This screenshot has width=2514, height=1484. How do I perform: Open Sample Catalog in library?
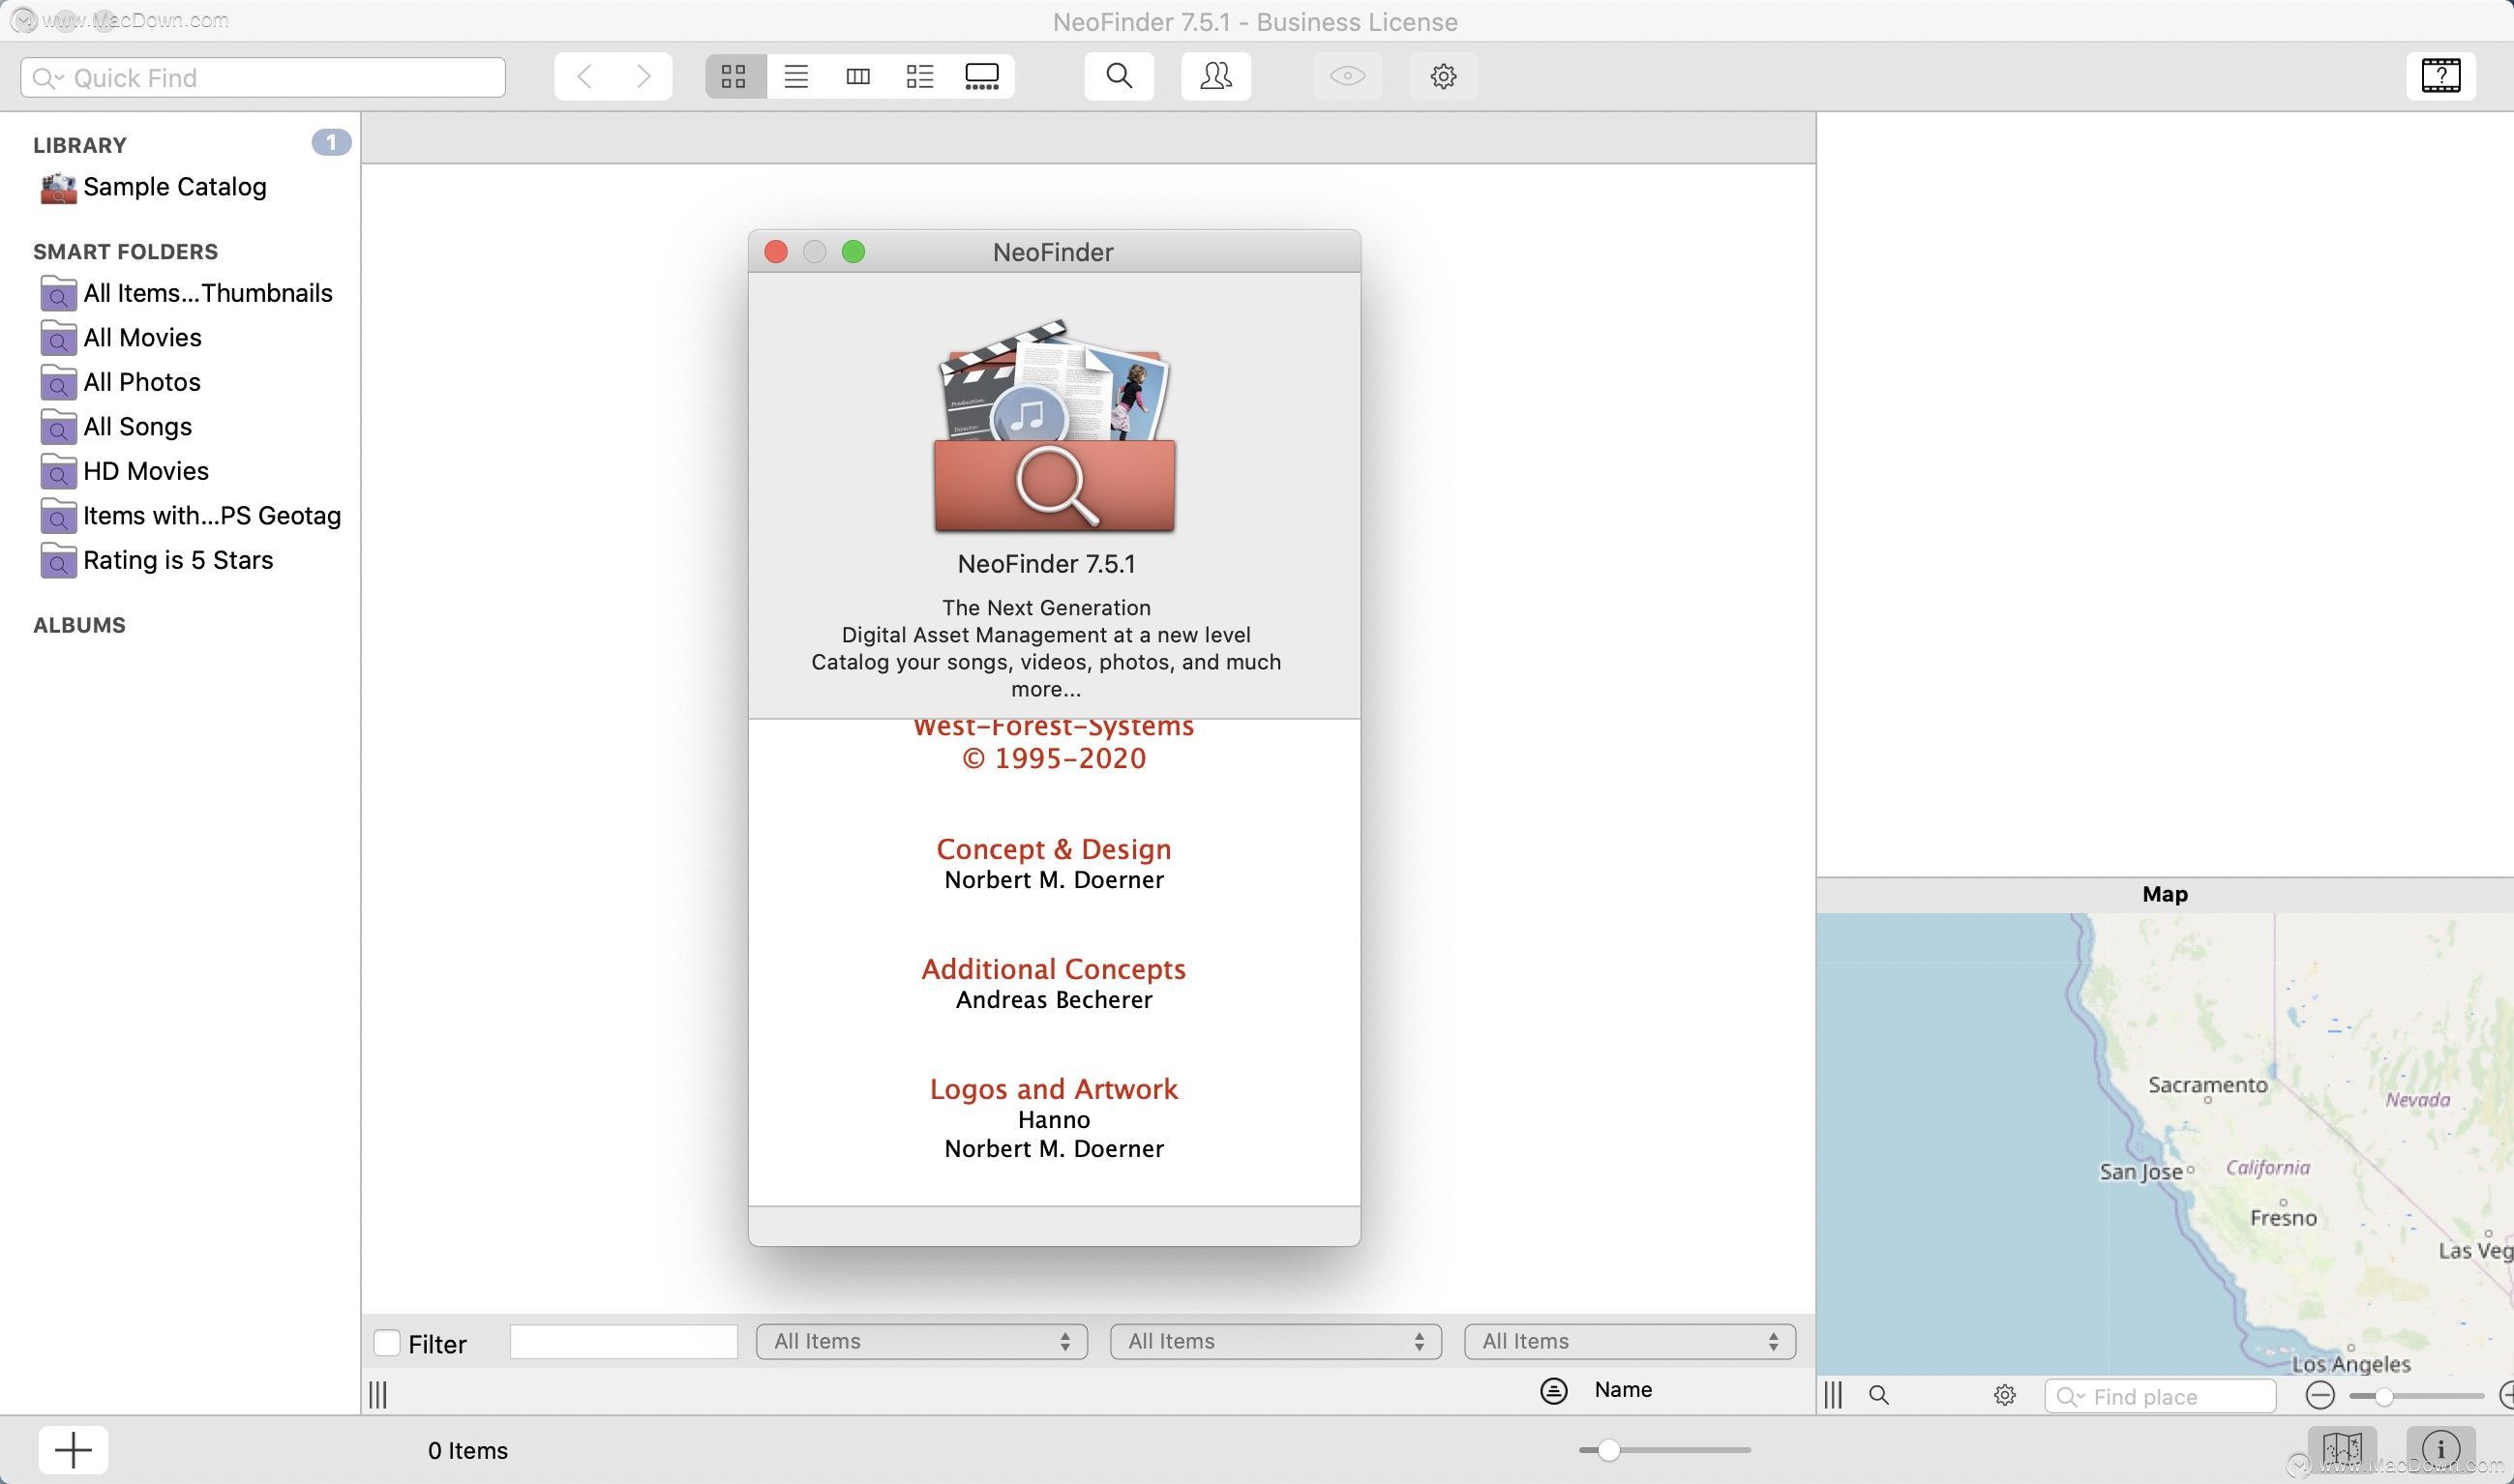click(173, 186)
